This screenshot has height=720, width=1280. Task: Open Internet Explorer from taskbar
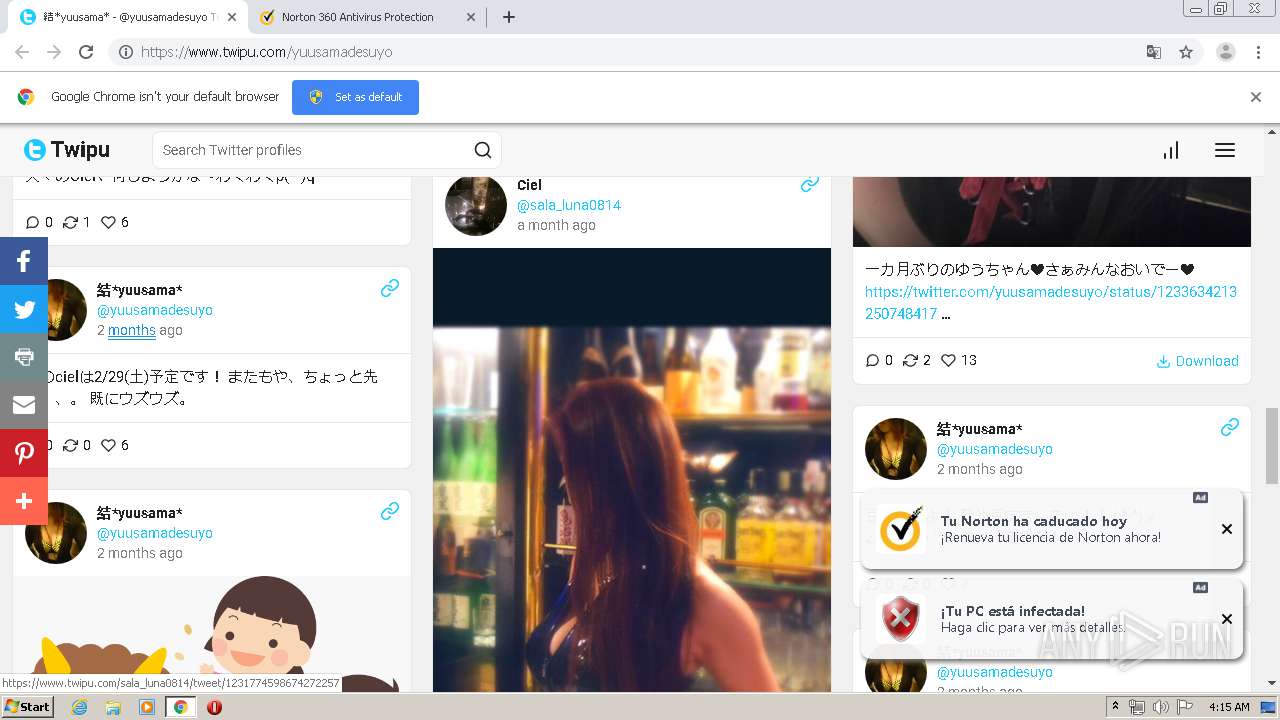[79, 707]
